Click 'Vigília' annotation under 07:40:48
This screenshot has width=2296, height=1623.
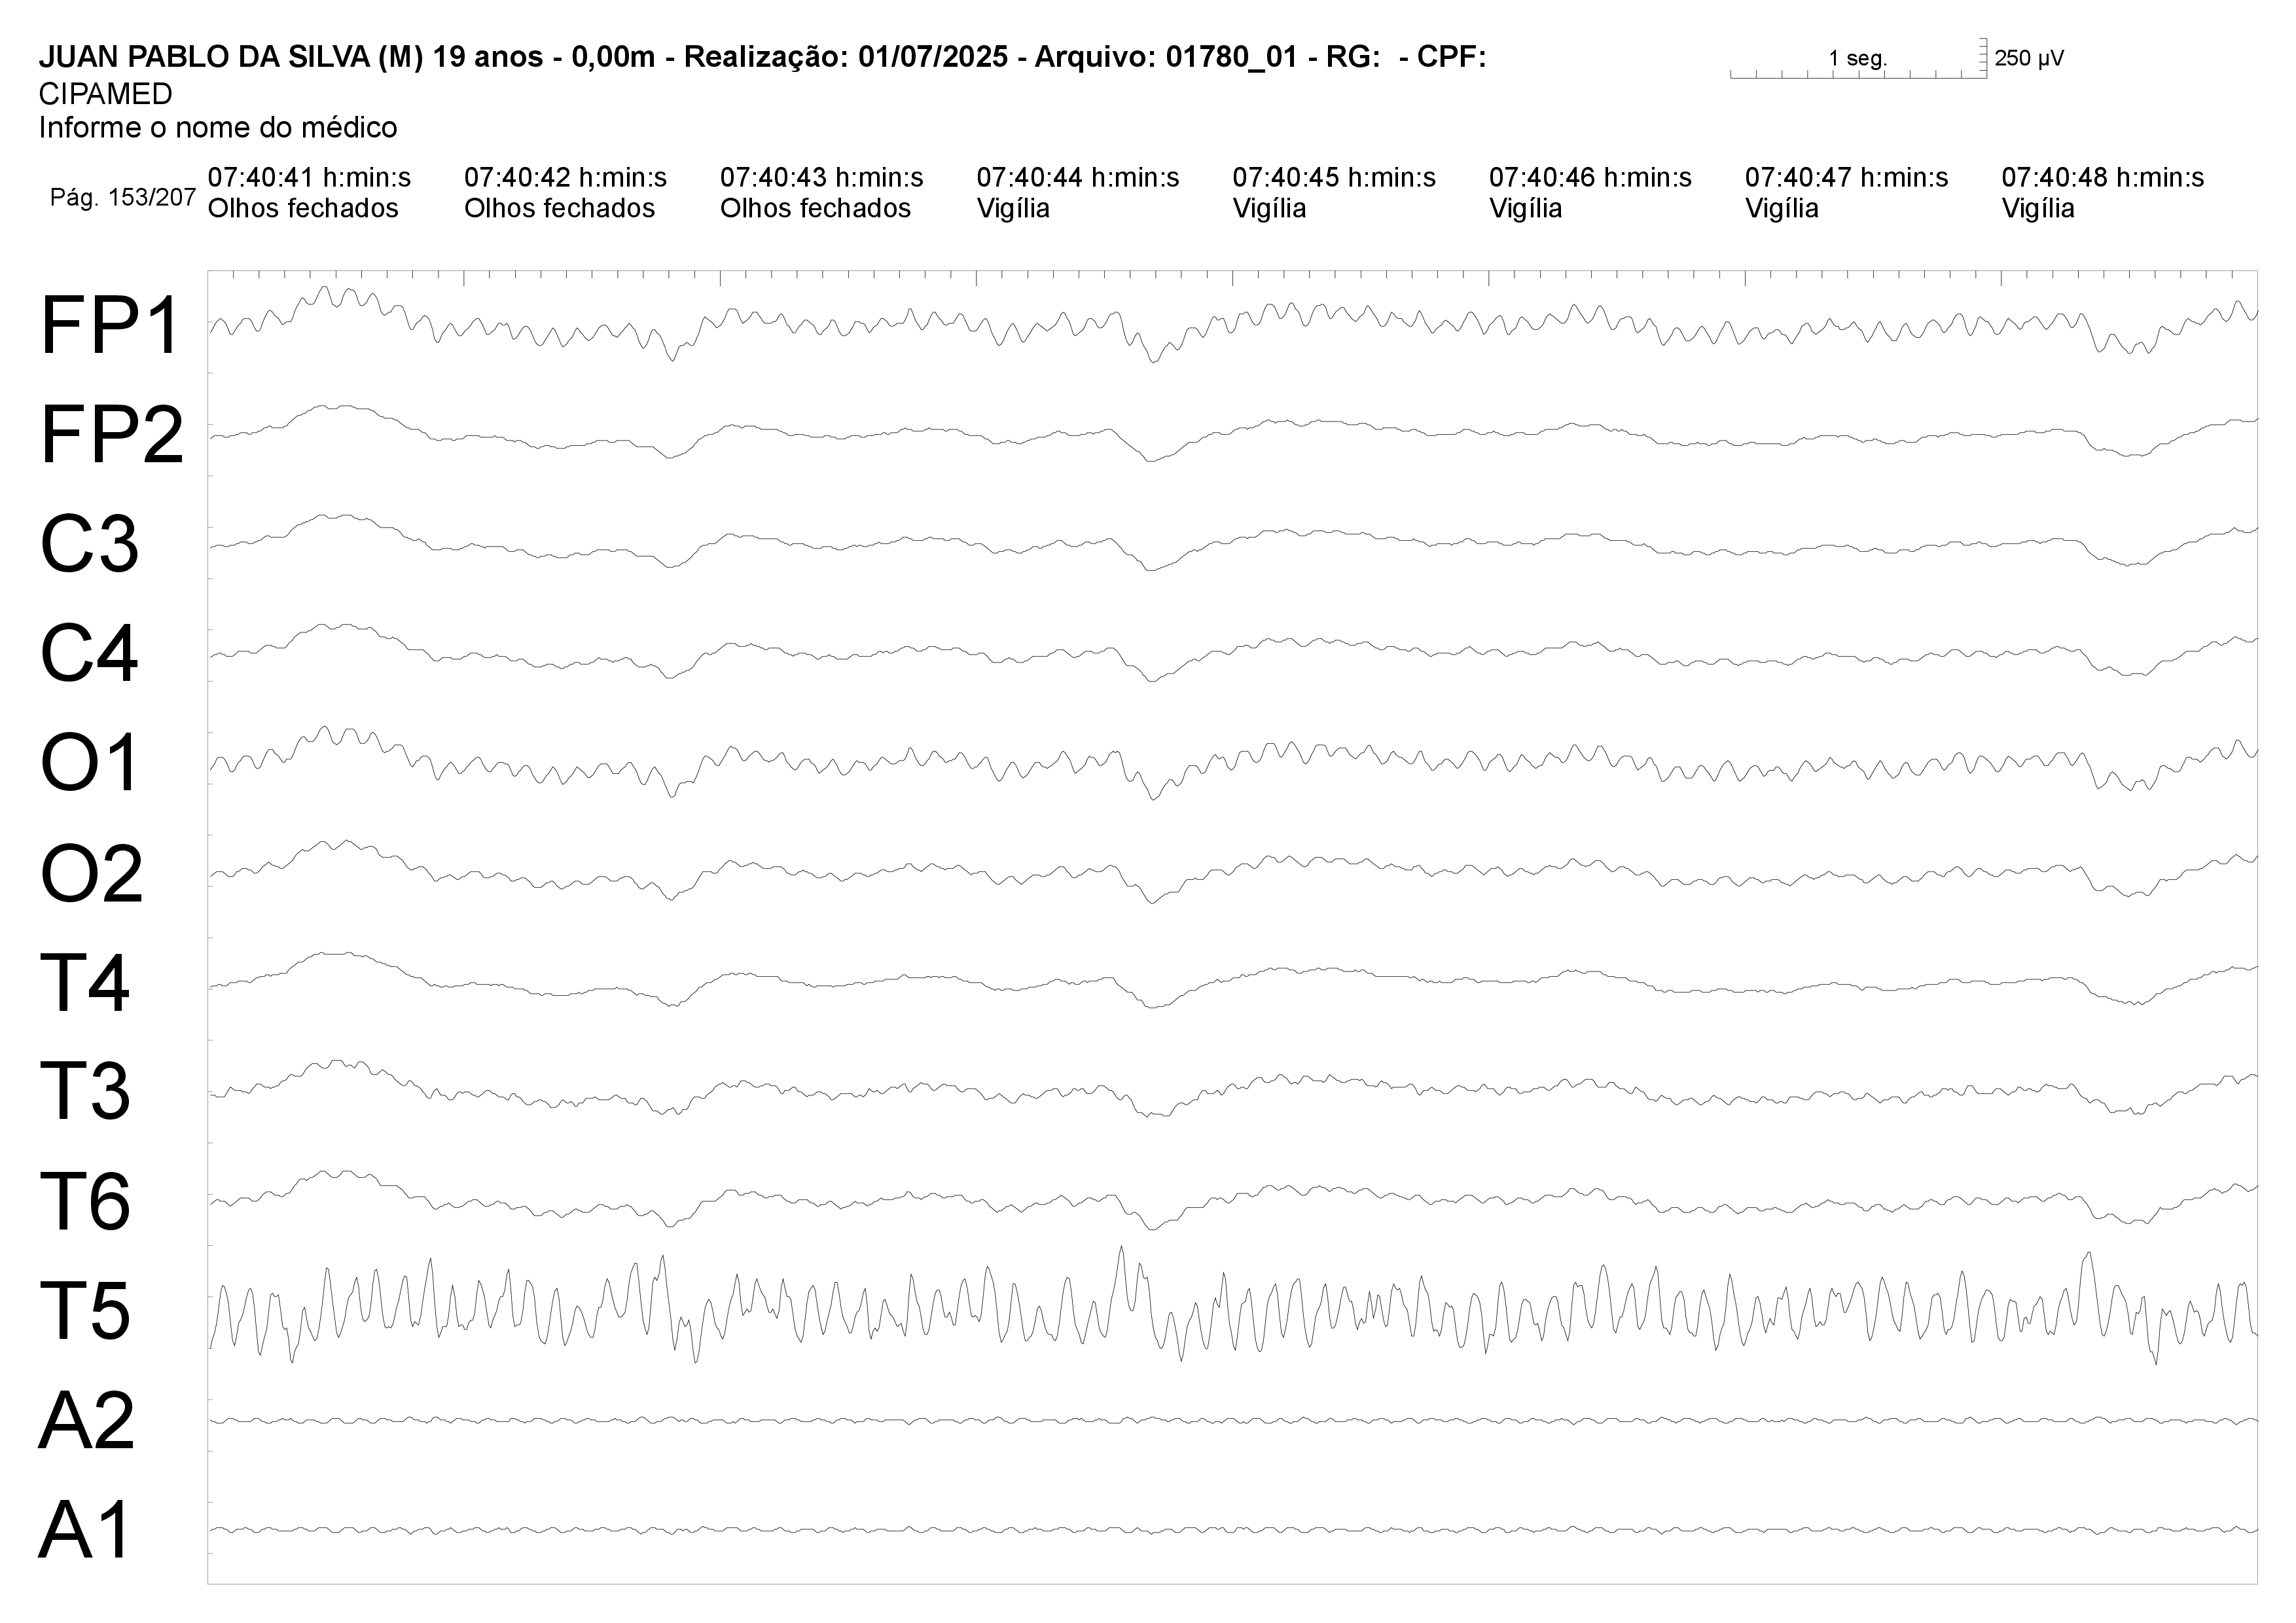click(2038, 209)
